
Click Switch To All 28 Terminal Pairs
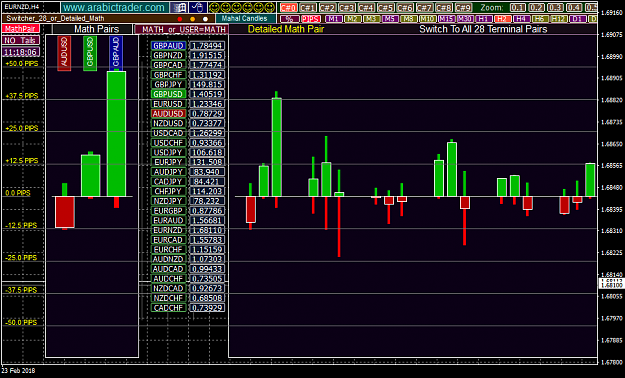click(483, 29)
